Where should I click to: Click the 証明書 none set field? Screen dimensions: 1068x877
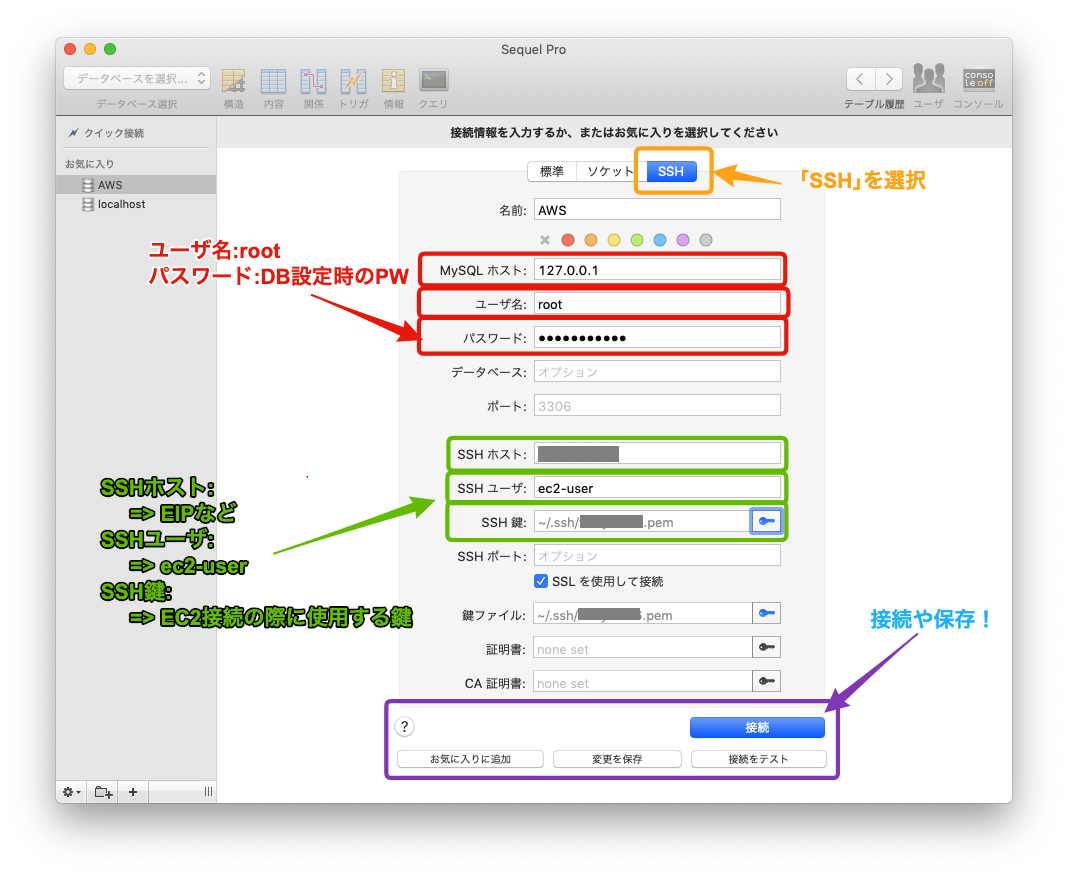(642, 648)
